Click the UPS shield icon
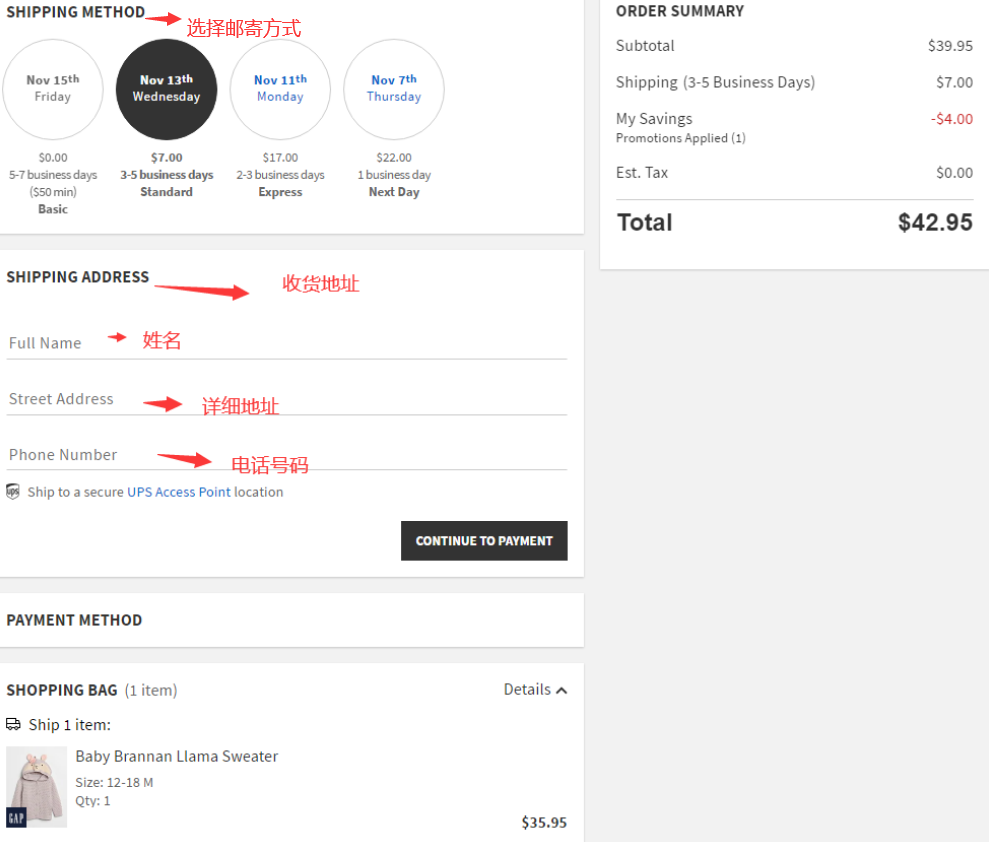The image size is (989, 842). pyautogui.click(x=13, y=491)
